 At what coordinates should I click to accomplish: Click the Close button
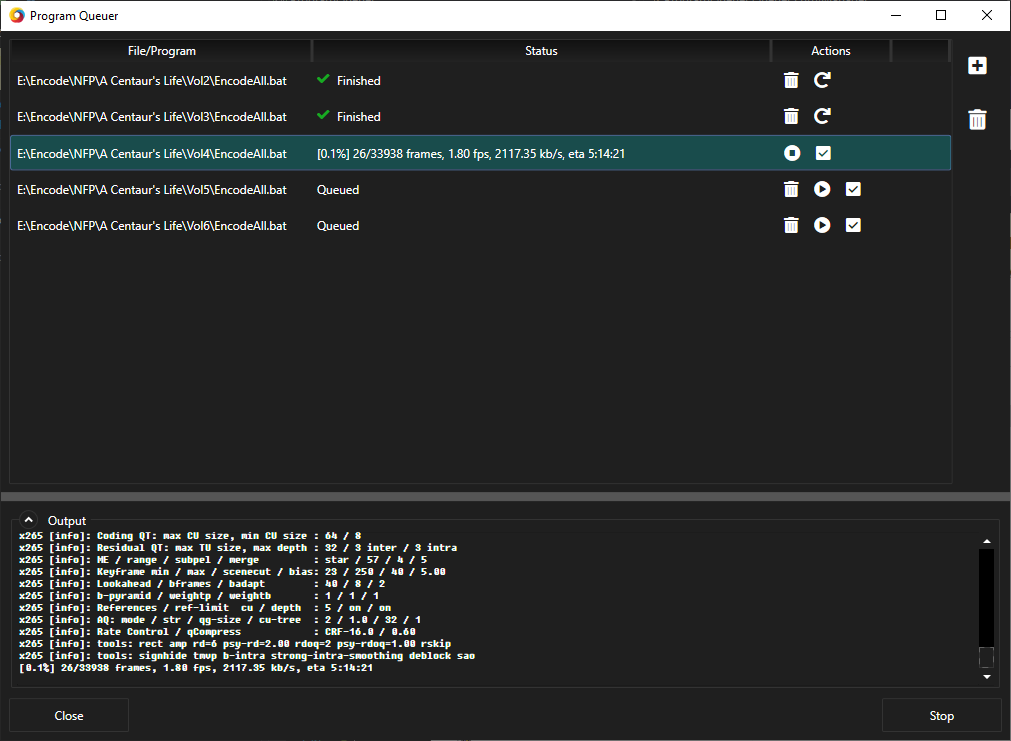pyautogui.click(x=69, y=715)
